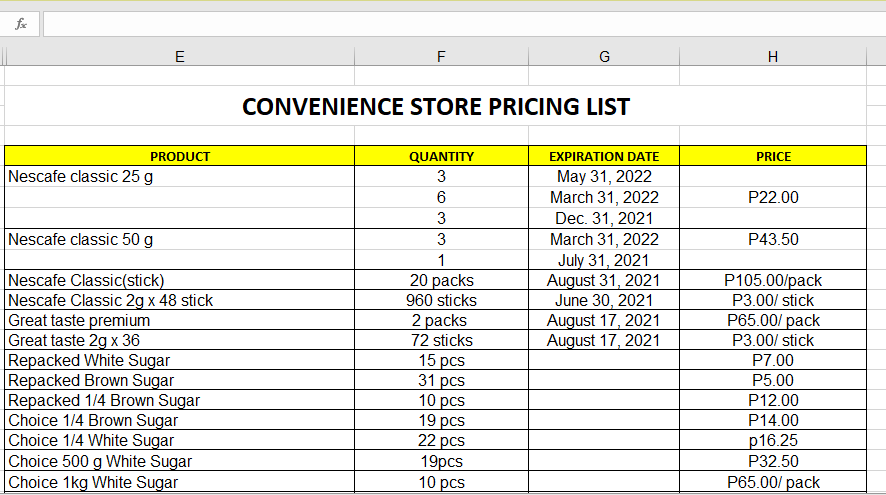Select column H header

[x=772, y=58]
